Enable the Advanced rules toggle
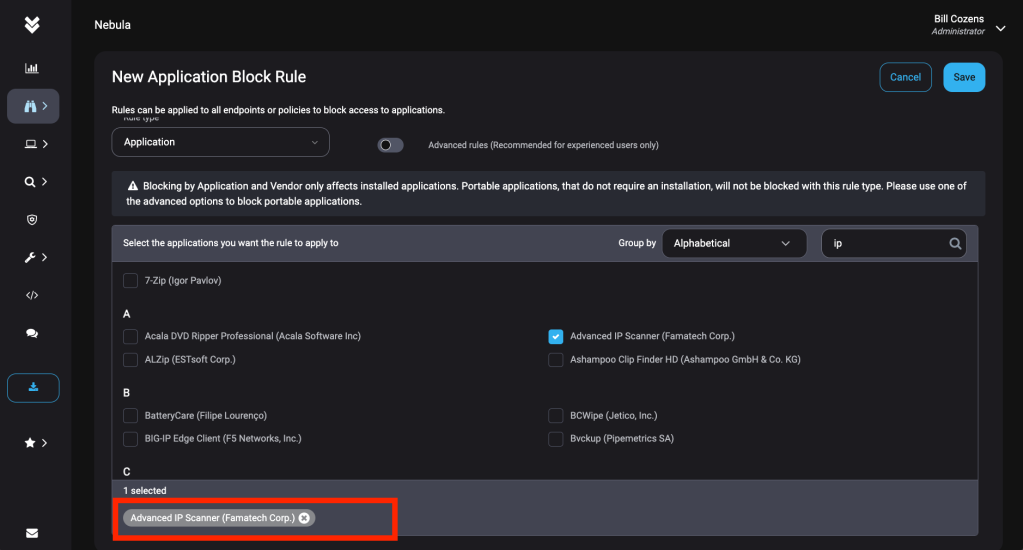The image size is (1023, 550). 390,145
